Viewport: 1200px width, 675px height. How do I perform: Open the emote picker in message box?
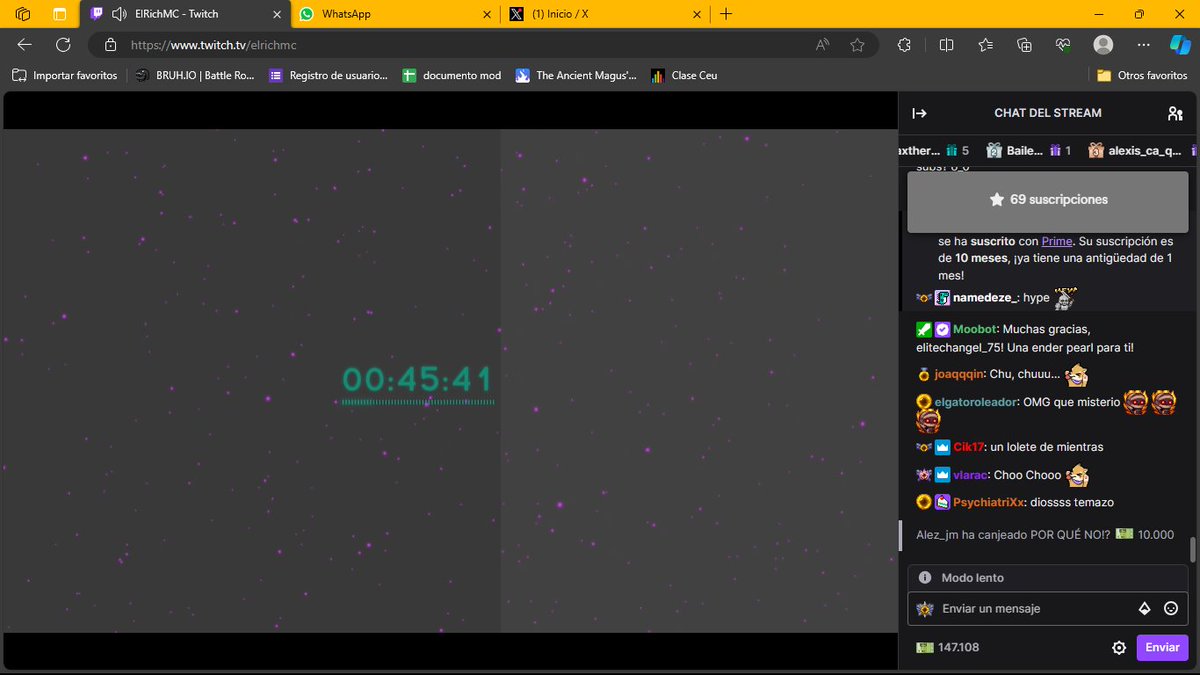(x=1171, y=608)
